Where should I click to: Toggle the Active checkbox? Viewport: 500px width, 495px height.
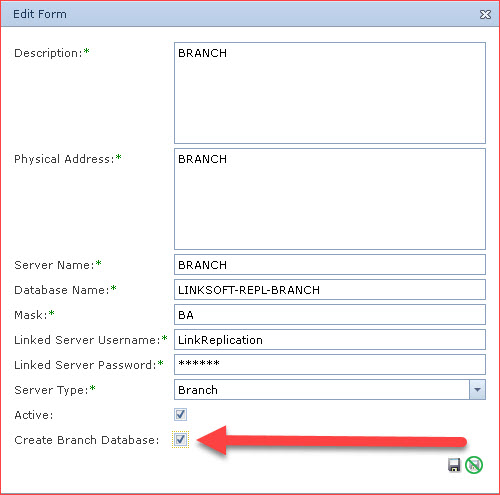click(180, 415)
